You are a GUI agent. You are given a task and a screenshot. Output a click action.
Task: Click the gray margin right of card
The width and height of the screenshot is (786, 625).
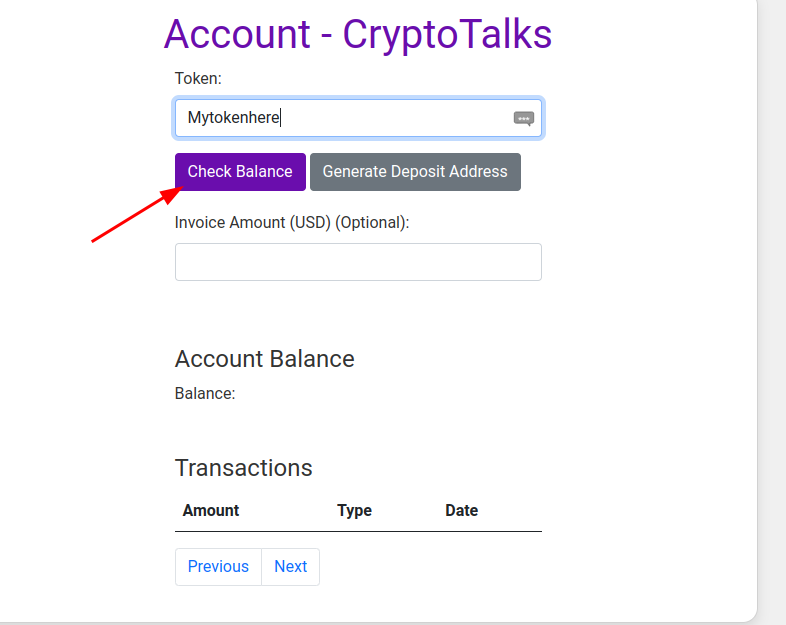[x=772, y=300]
